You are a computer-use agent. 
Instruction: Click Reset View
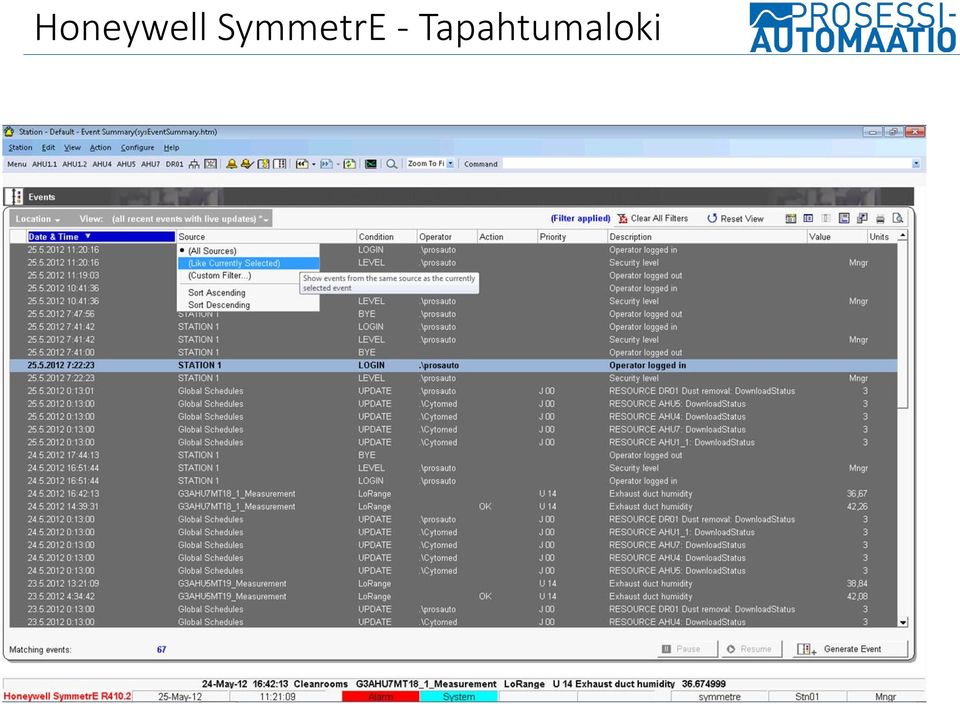735,219
